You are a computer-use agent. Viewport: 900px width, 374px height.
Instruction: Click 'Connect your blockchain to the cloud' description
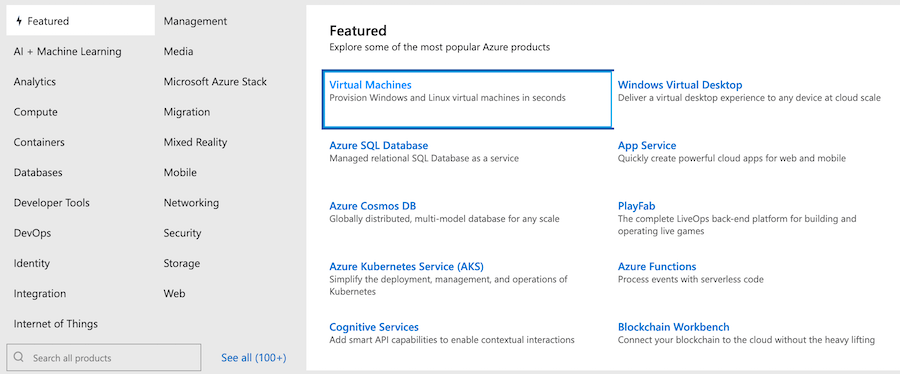(746, 340)
